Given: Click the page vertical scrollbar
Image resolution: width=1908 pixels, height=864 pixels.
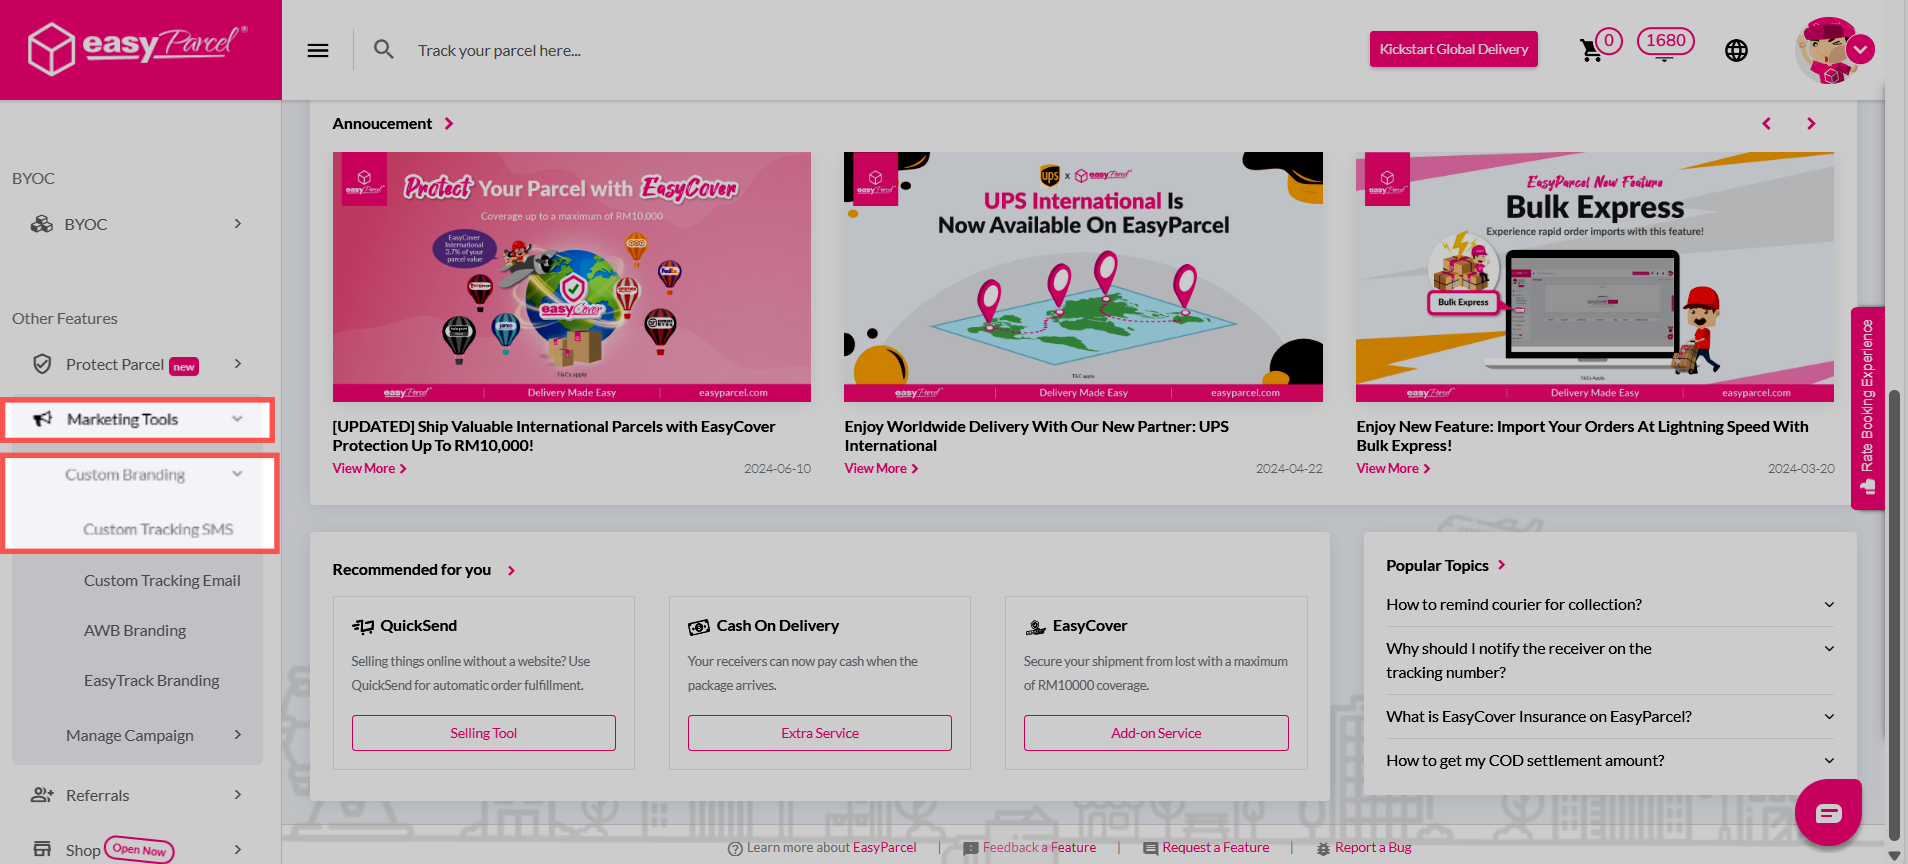Looking at the screenshot, I should click(x=1893, y=614).
